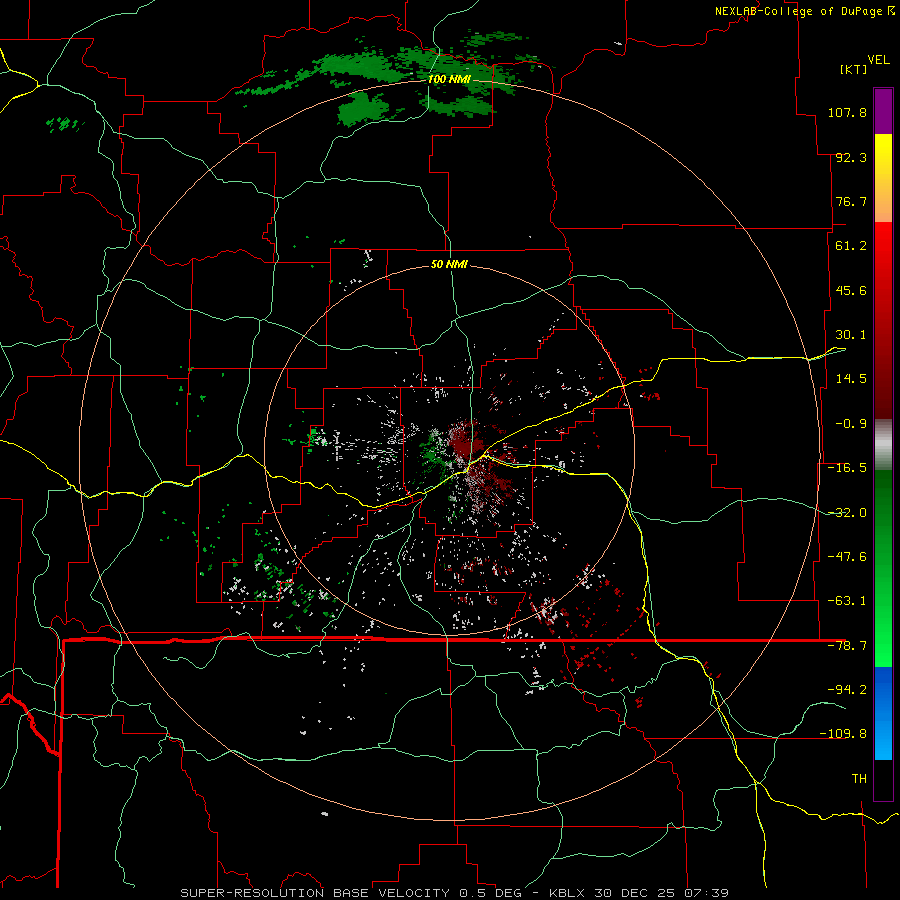Click the -47.6 value on velocity scale

point(847,557)
